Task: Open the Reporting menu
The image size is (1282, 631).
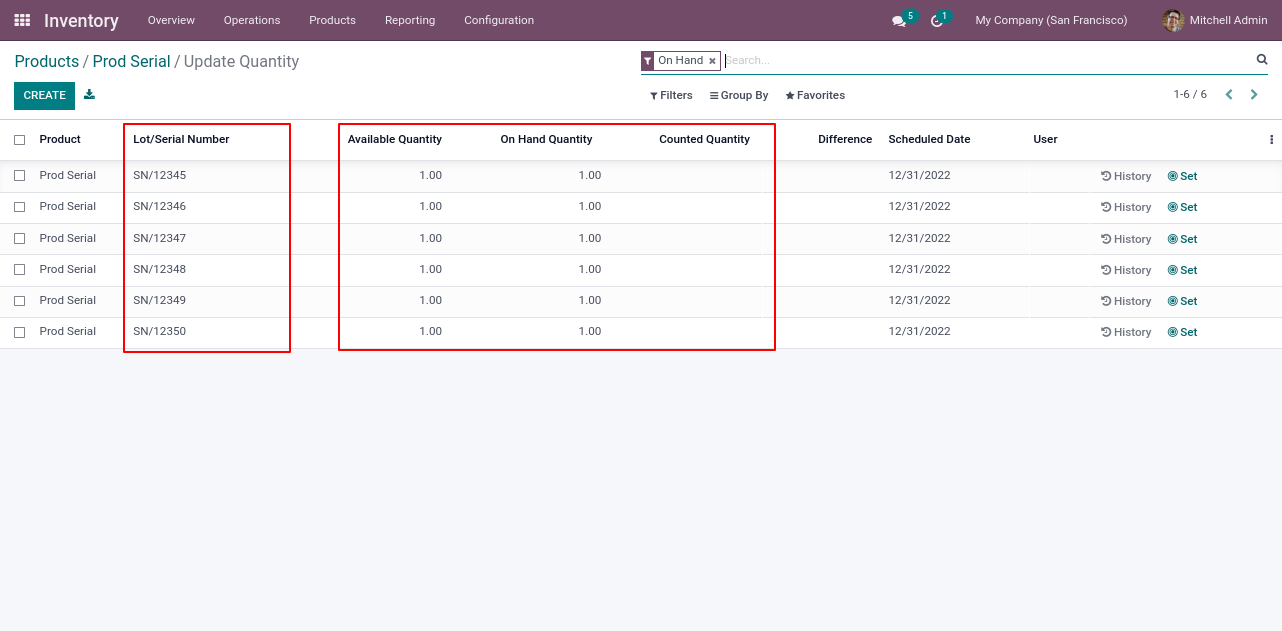Action: tap(410, 20)
